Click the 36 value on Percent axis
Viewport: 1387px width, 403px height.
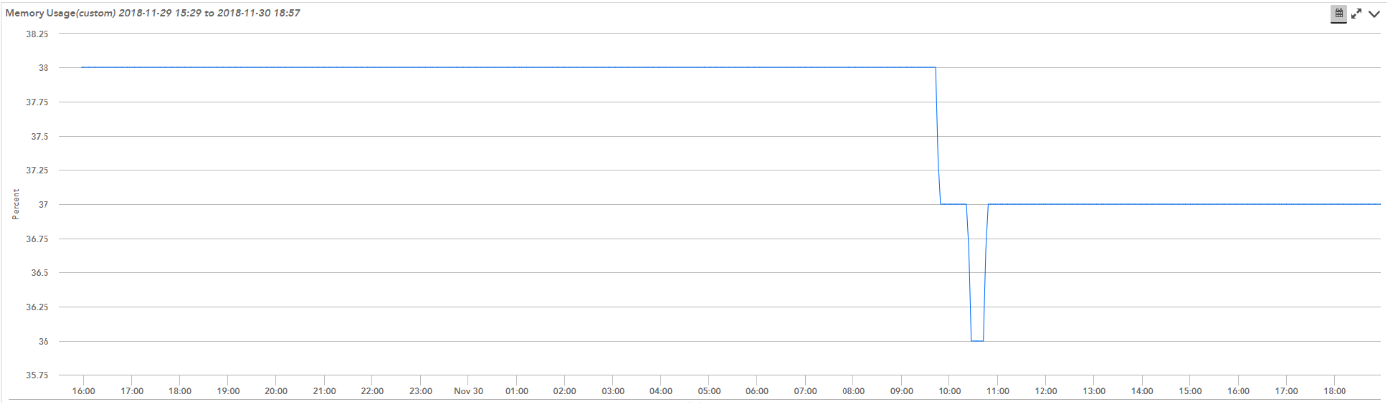[43, 341]
